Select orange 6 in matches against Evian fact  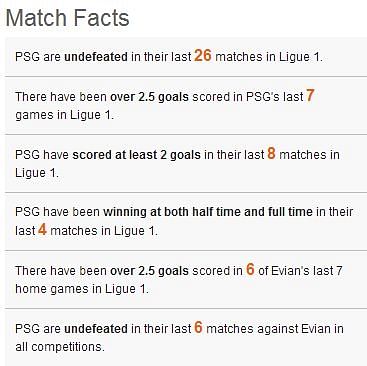coord(198,327)
